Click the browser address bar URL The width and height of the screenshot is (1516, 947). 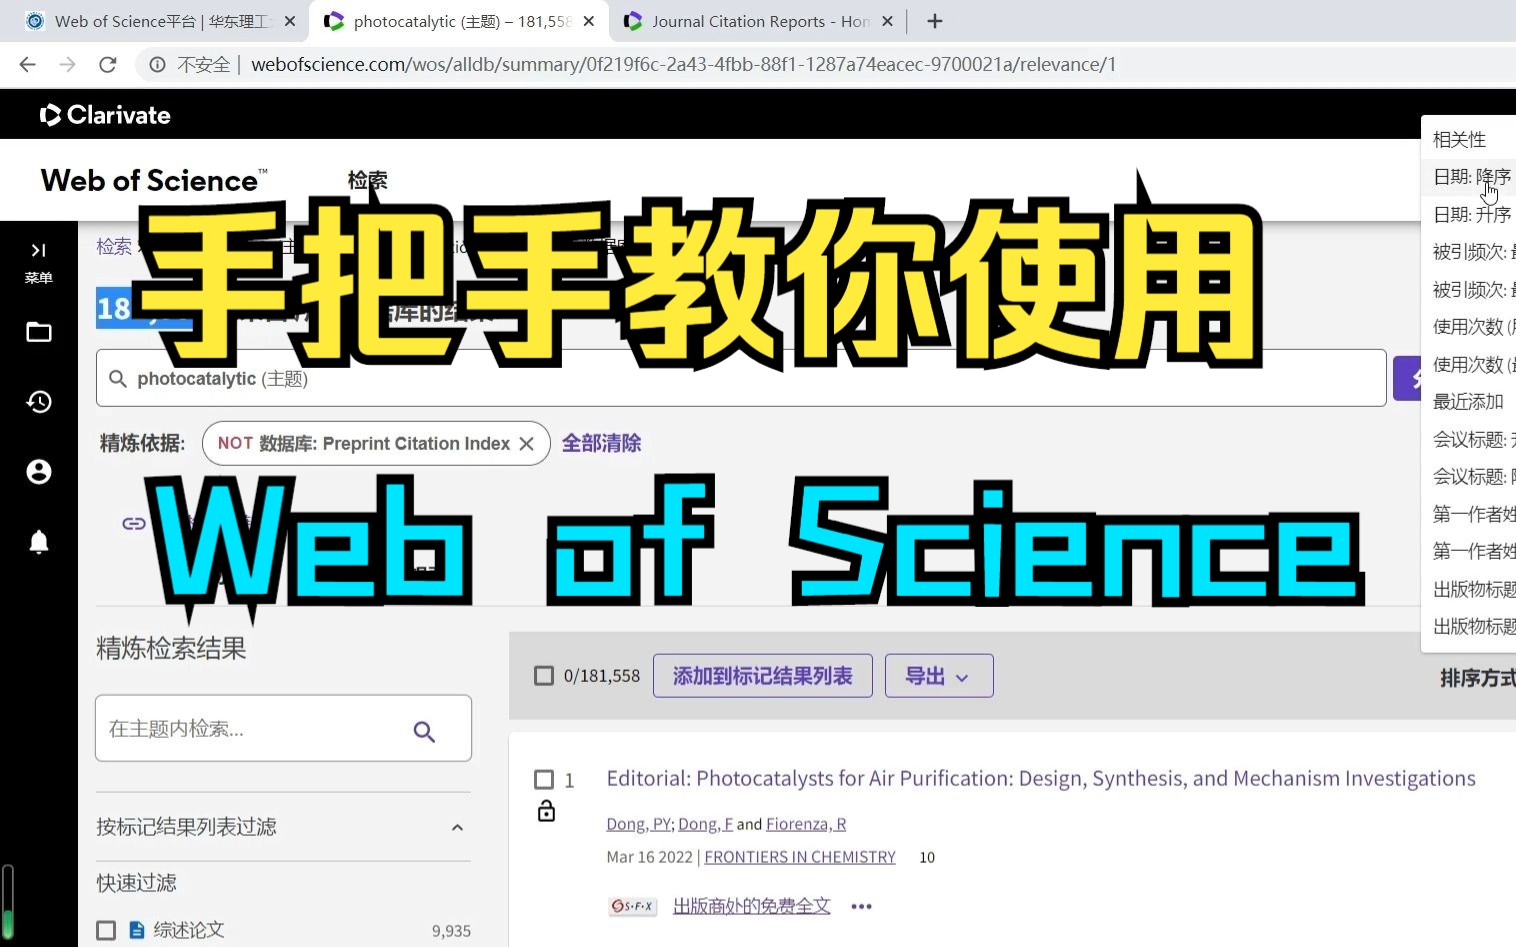[x=683, y=65]
